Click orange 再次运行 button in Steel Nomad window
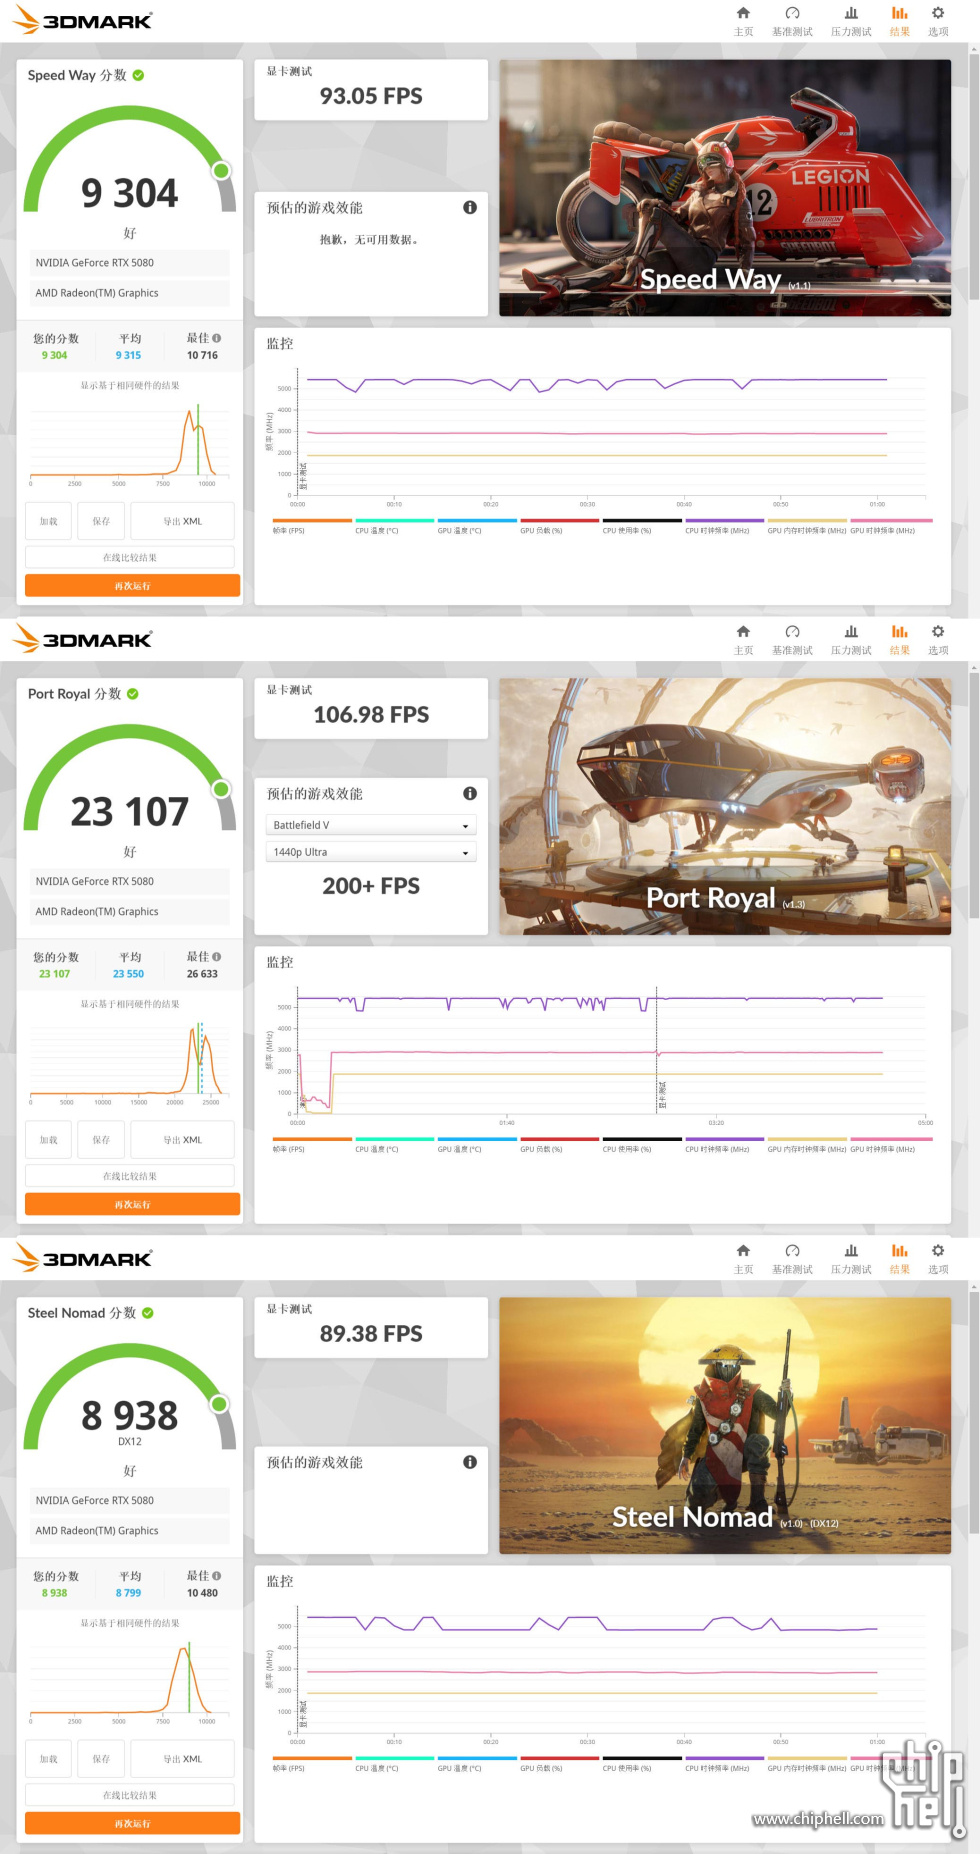This screenshot has width=980, height=1854. coord(132,1824)
